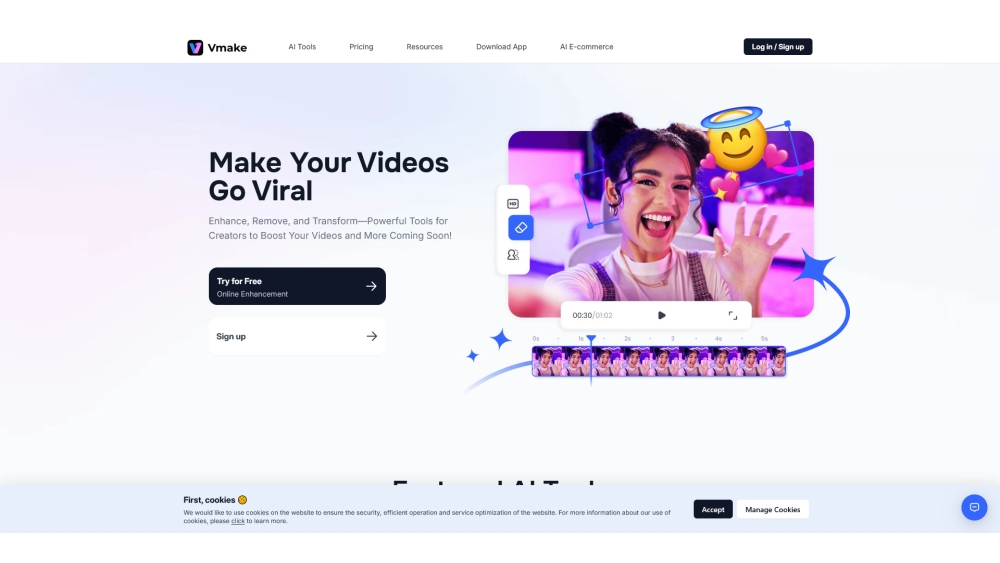Click the 'Make Your Videos Go Viral' headline
The image size is (1000, 563).
(328, 177)
